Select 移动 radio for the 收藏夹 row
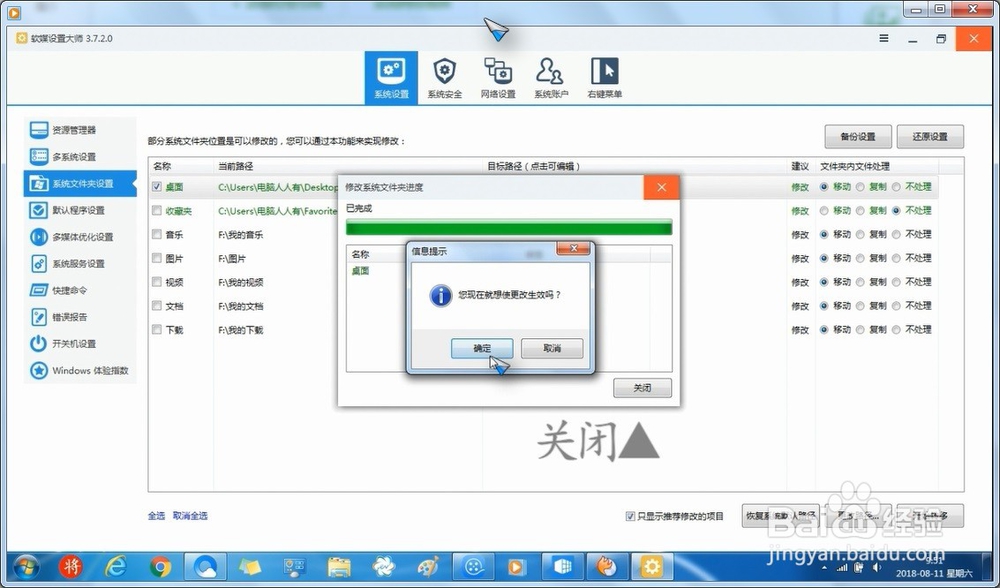The height and width of the screenshot is (588, 1000). [824, 210]
